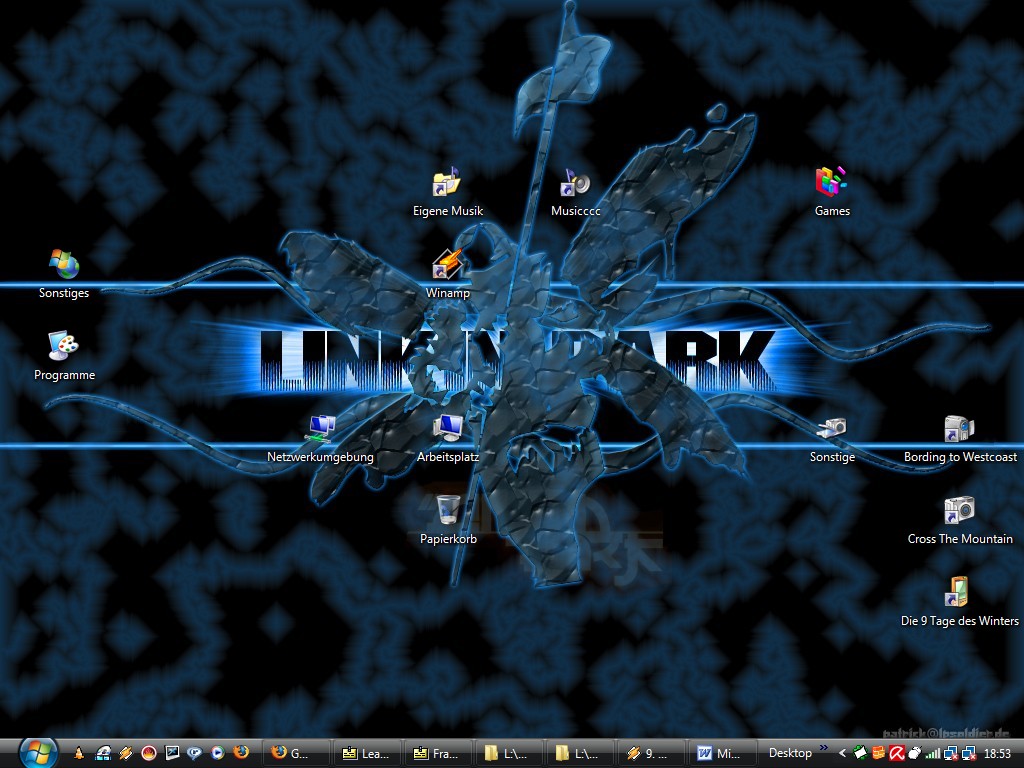
Task: Open the Bording to Westcoast shortcut
Action: [960, 439]
